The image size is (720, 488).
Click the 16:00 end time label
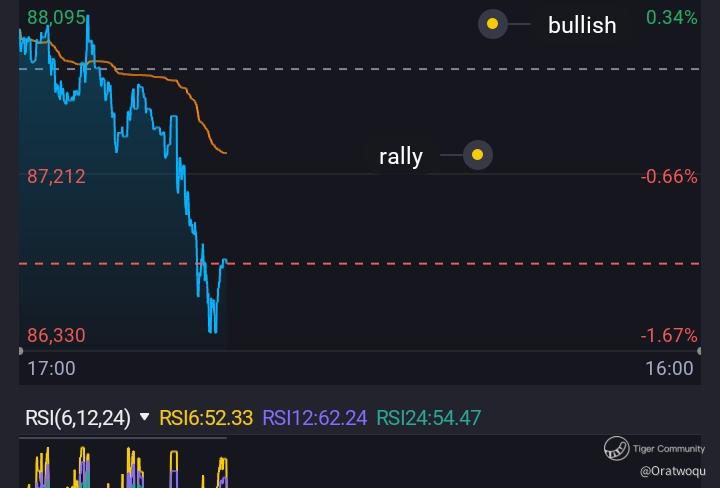coord(669,368)
